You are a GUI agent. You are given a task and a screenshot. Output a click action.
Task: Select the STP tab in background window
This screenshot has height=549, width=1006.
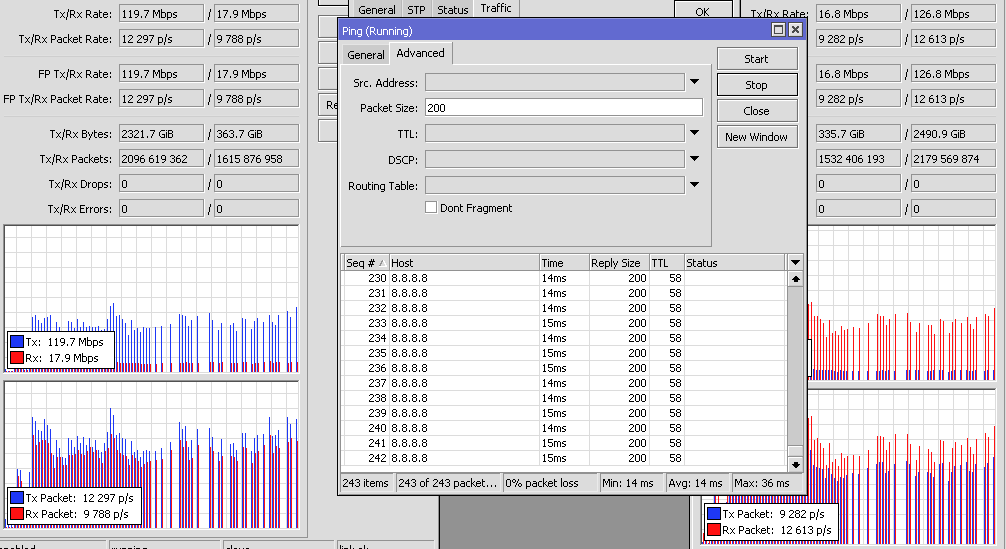click(417, 10)
